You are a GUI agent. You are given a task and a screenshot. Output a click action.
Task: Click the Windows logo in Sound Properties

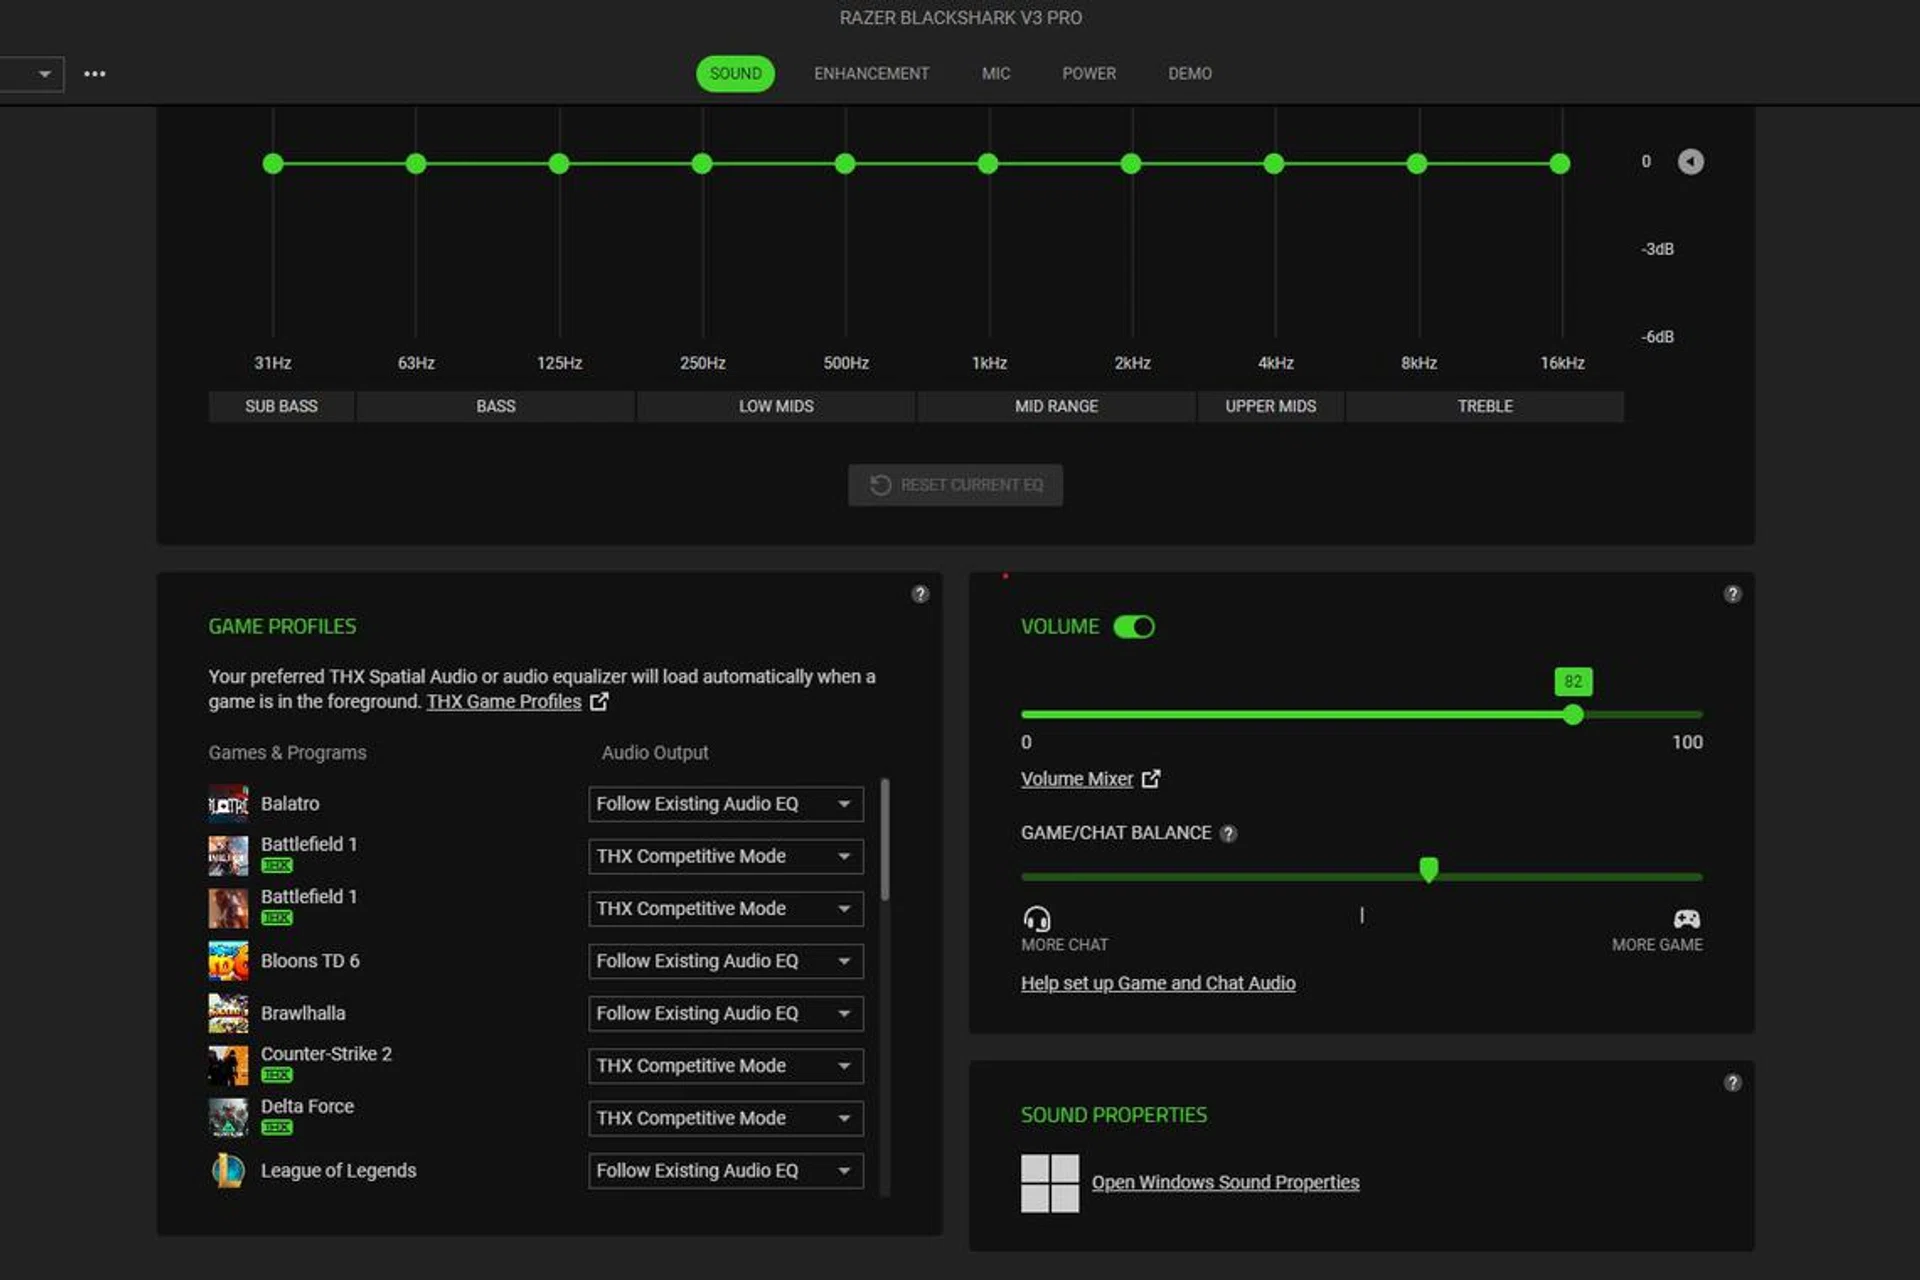point(1049,1183)
